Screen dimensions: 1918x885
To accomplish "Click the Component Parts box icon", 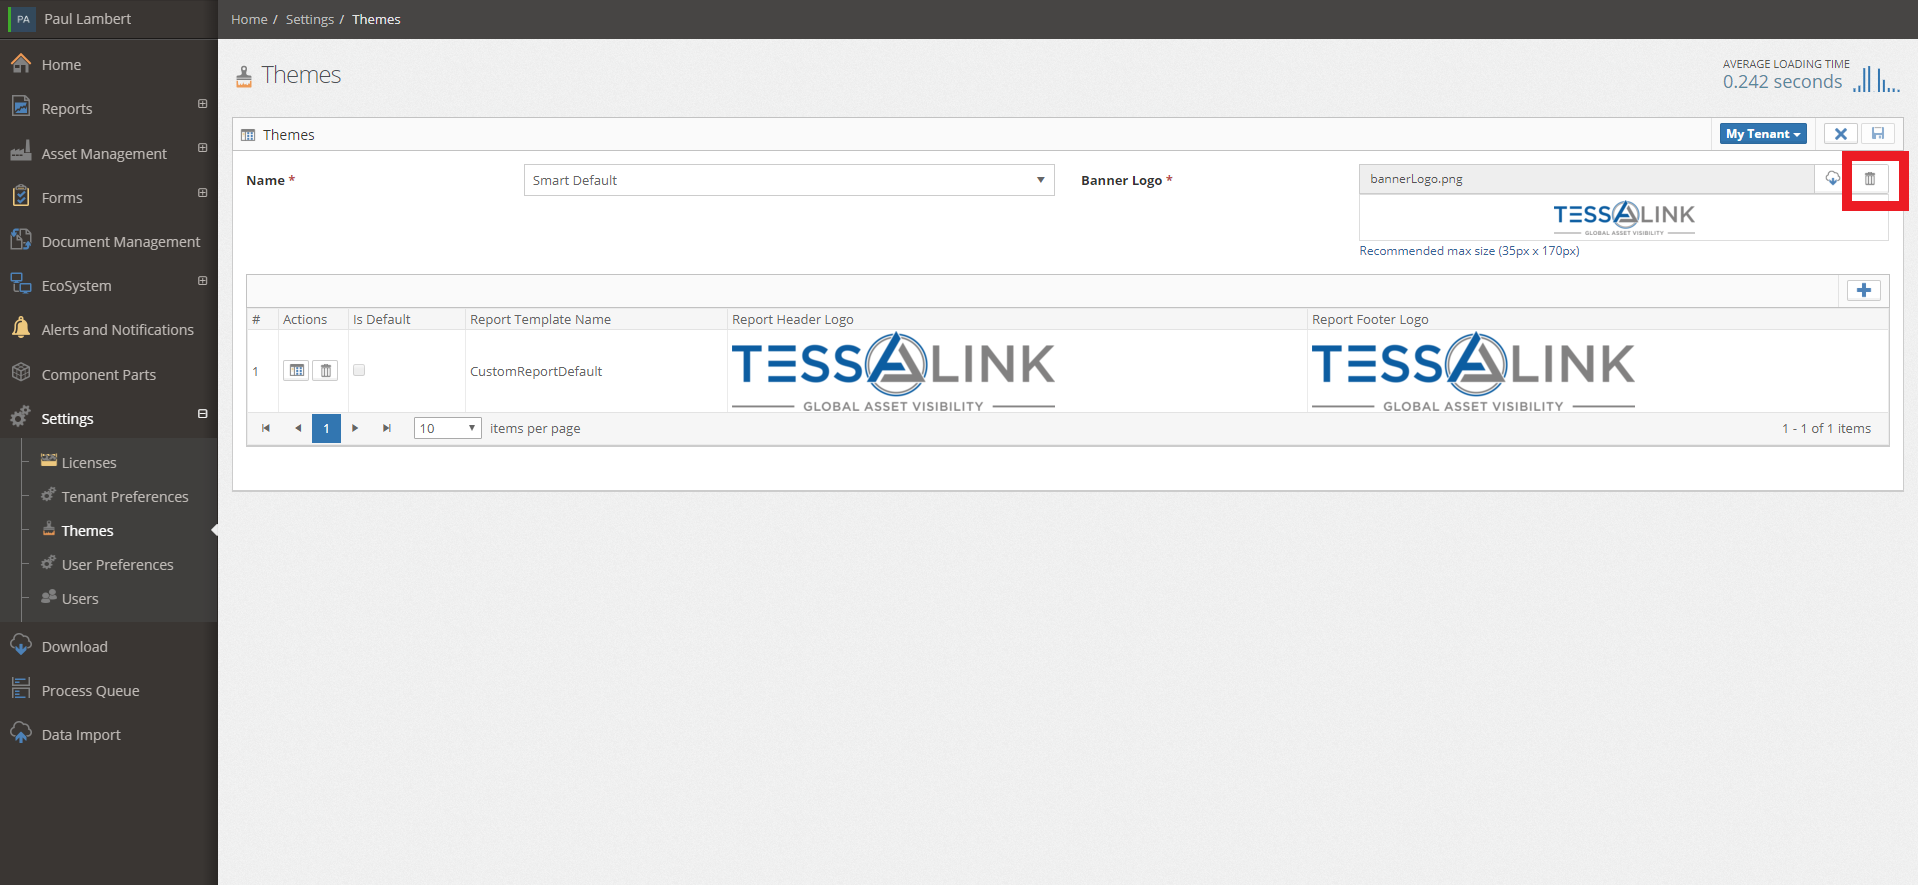I will (x=21, y=373).
